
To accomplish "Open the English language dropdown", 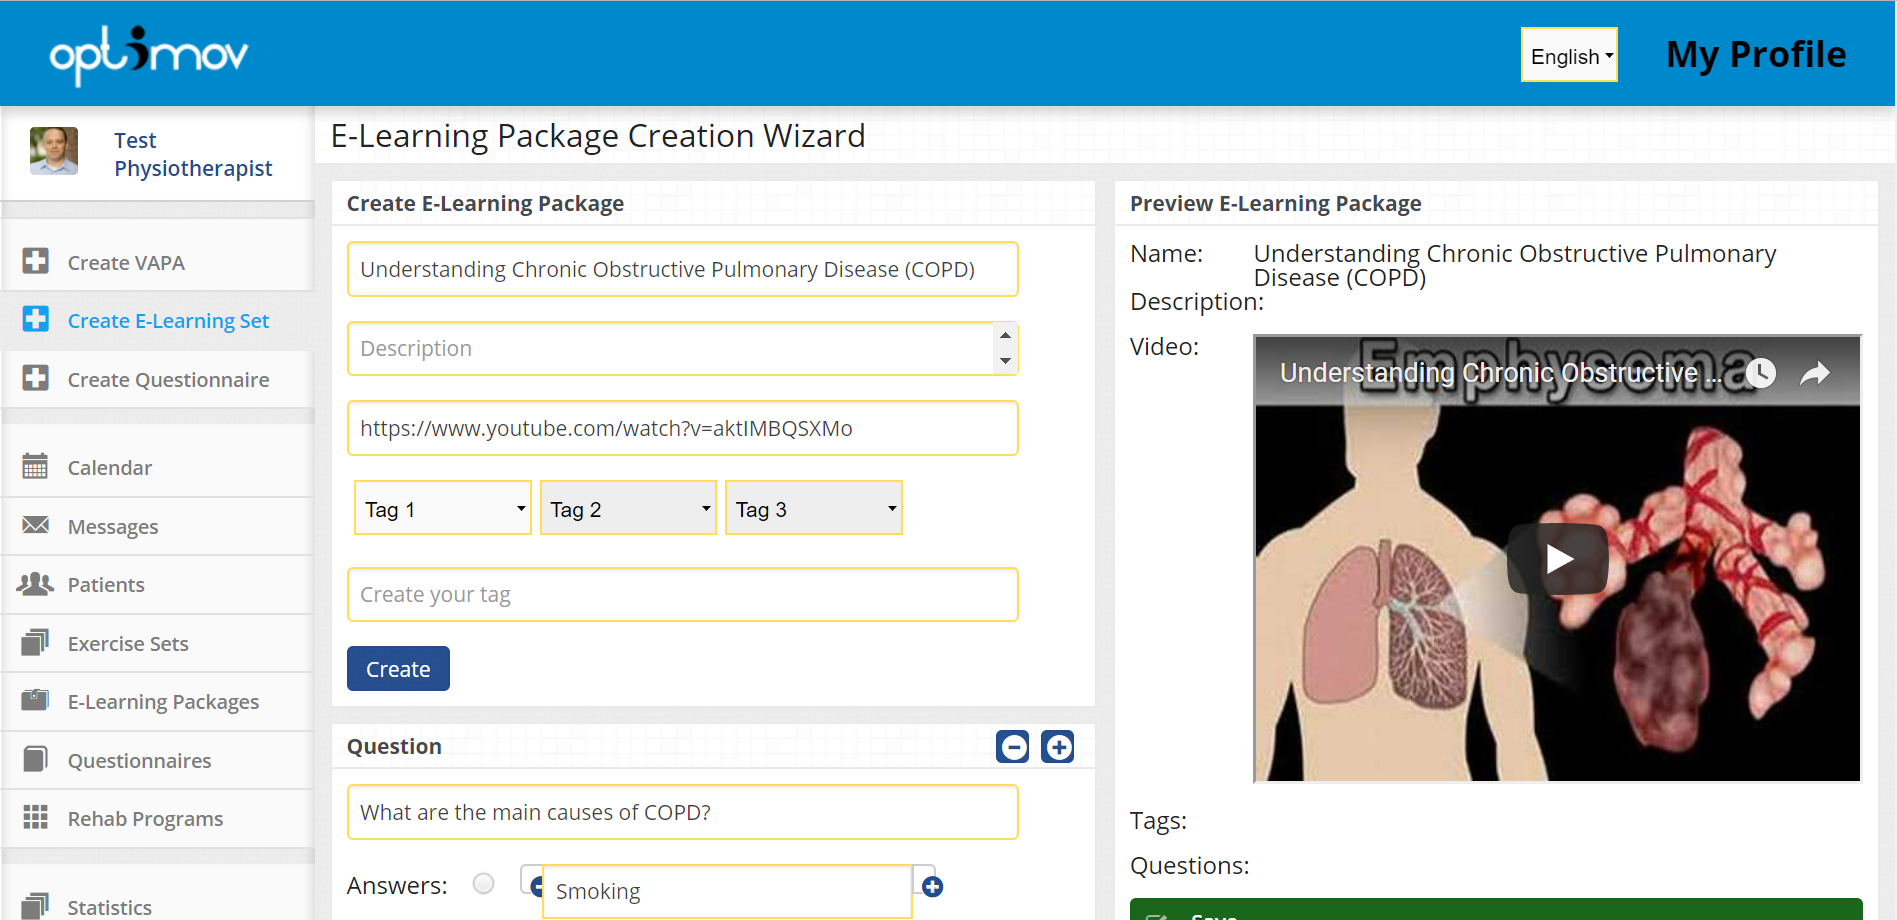I will click(x=1569, y=55).
